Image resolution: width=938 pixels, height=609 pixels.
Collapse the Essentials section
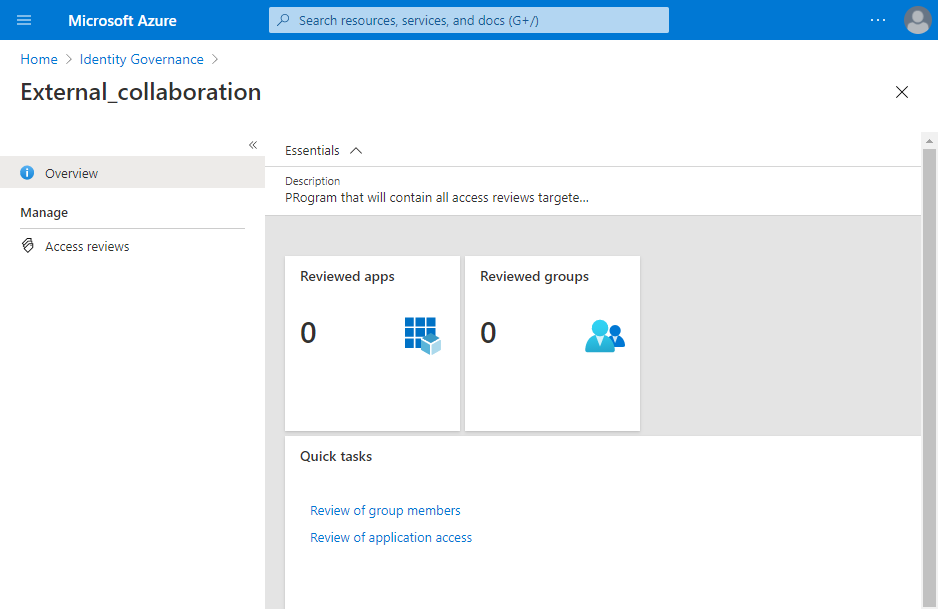coord(357,150)
